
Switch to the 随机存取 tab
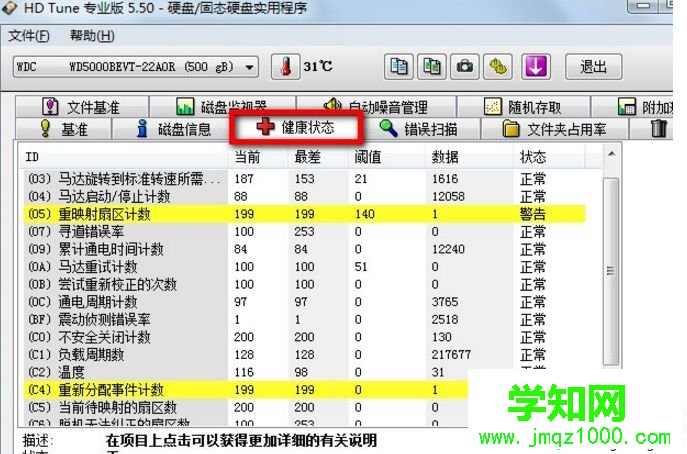pos(523,107)
